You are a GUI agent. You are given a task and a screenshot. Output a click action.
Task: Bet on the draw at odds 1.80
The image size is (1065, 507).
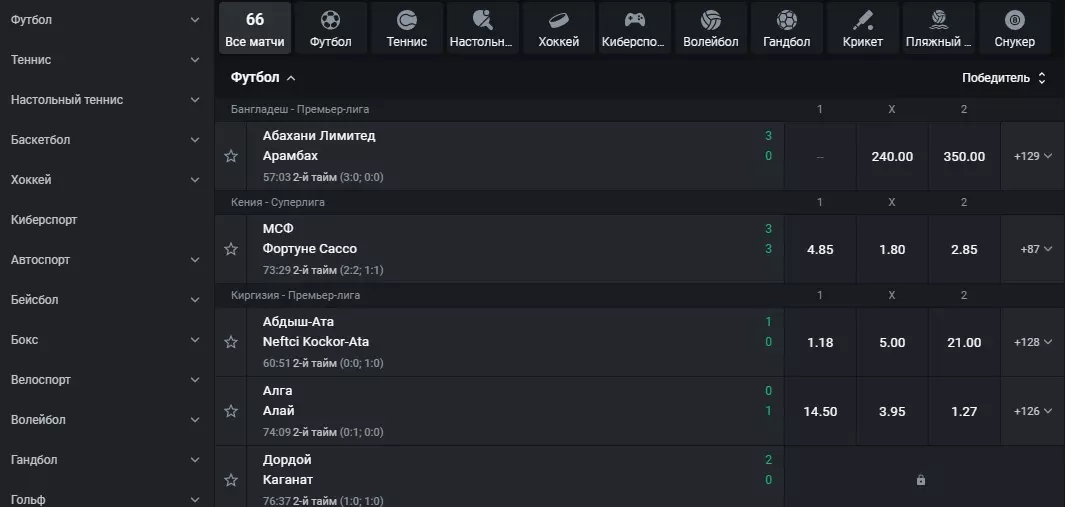(892, 249)
